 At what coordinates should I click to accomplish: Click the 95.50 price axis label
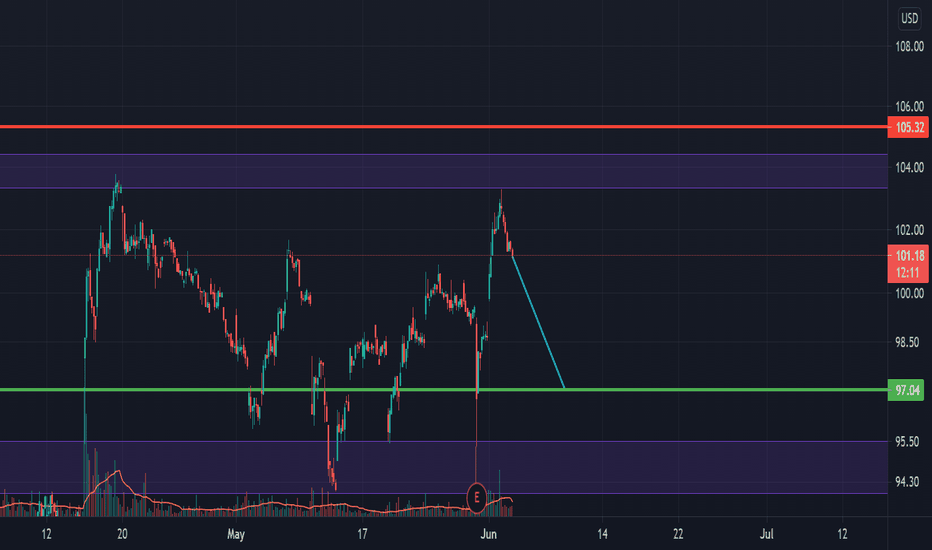click(907, 442)
